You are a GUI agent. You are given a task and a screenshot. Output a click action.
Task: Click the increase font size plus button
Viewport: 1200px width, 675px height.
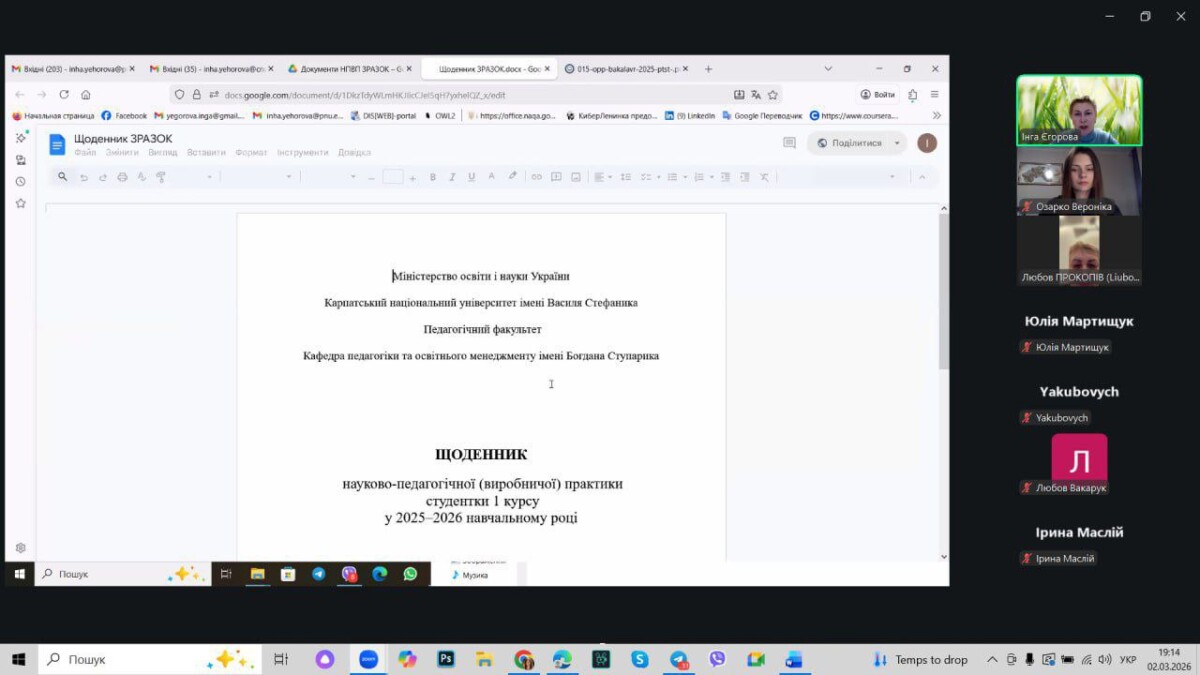413,177
